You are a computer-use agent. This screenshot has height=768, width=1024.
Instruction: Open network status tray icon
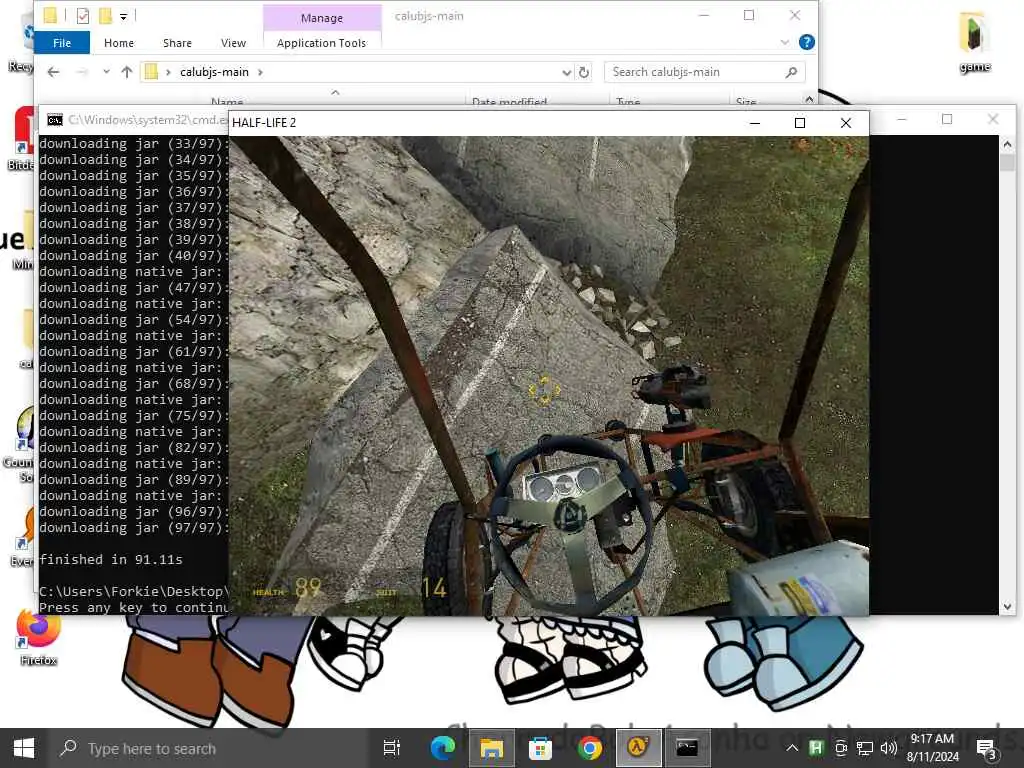click(x=865, y=748)
